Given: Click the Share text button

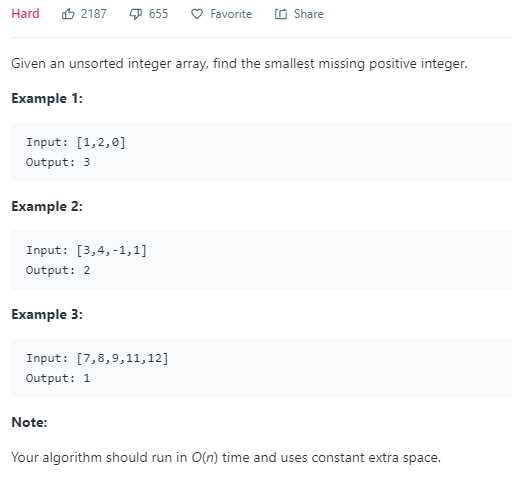Looking at the screenshot, I should (309, 14).
